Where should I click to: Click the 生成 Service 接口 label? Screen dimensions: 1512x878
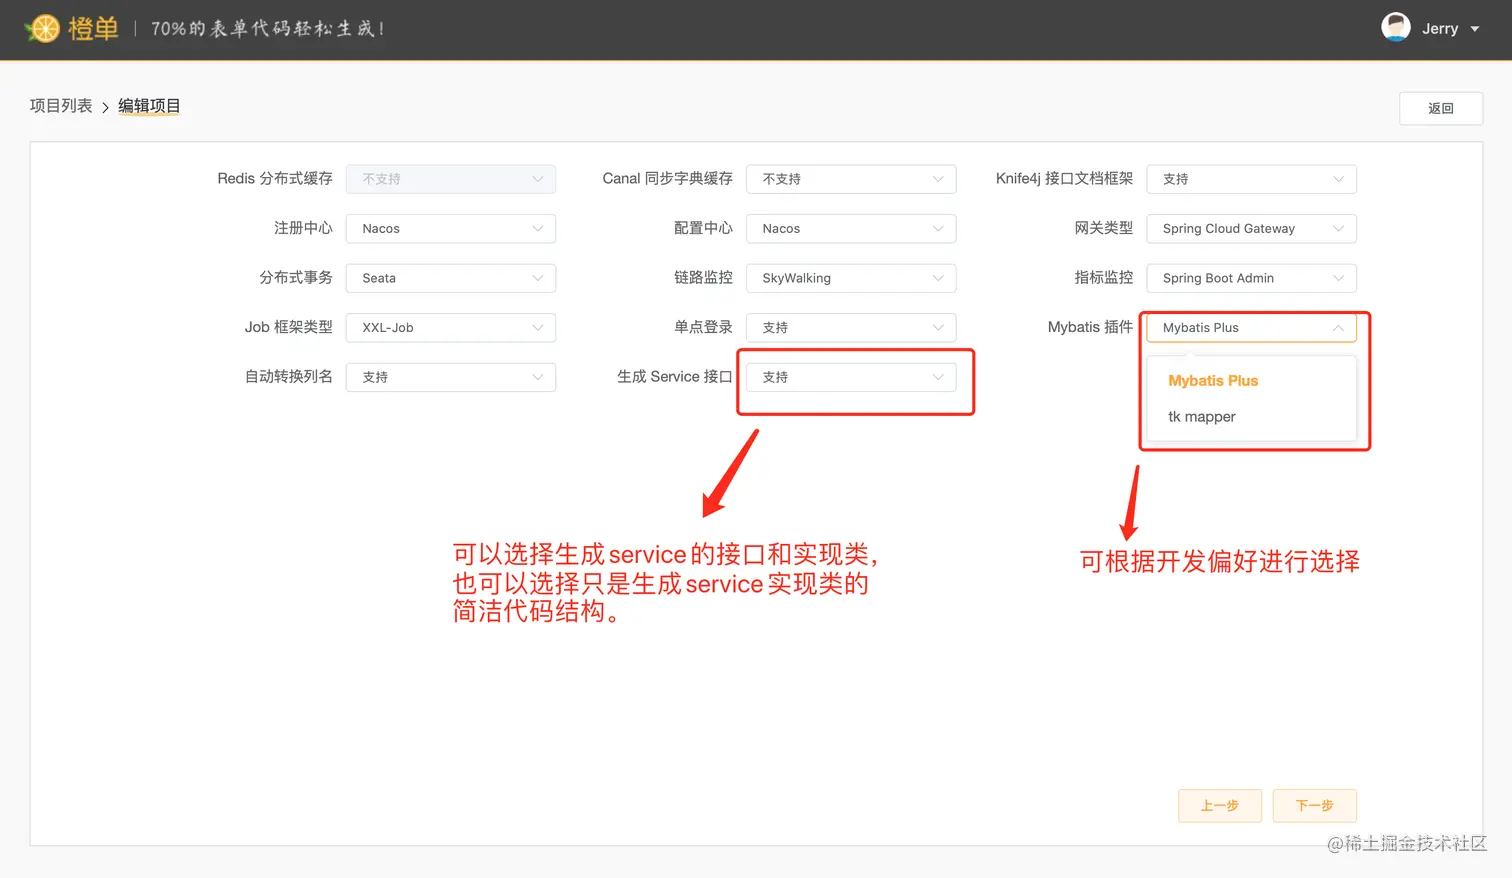(x=675, y=377)
